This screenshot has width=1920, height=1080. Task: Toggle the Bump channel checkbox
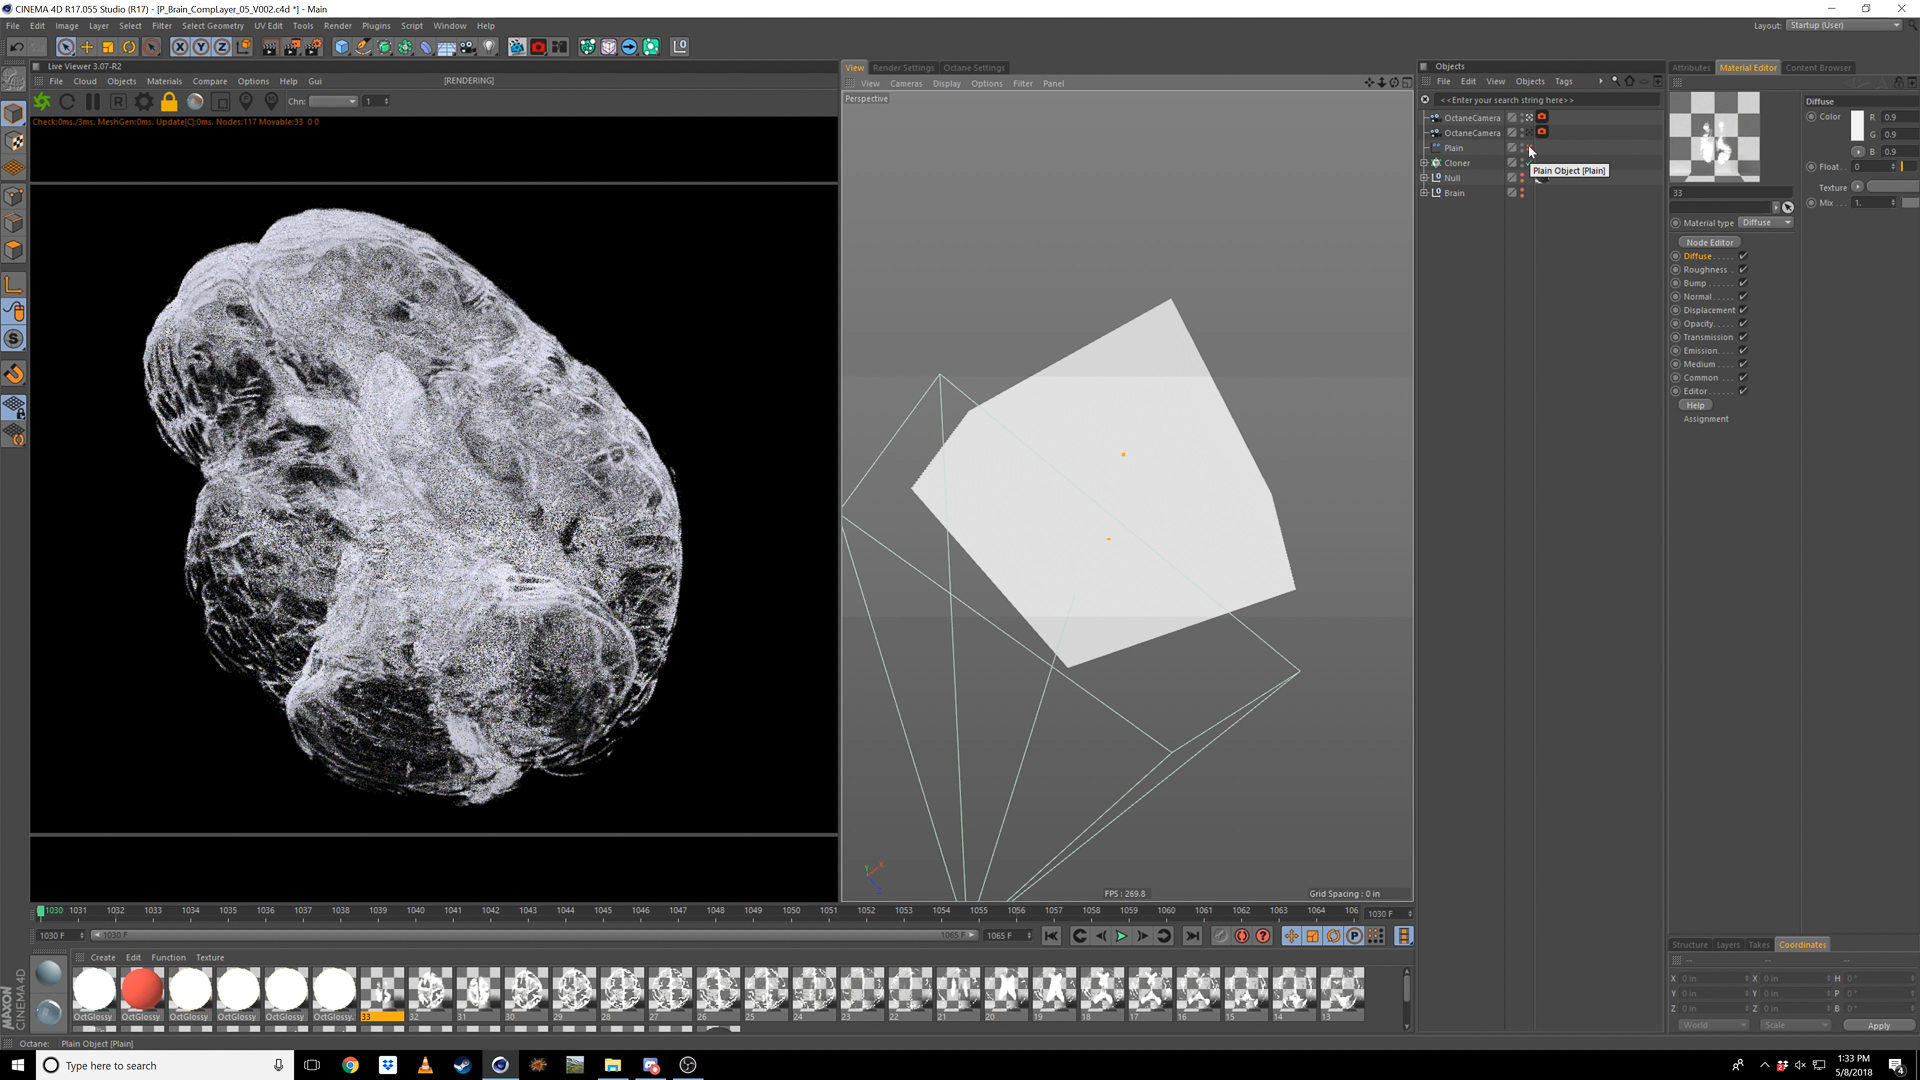tap(1743, 283)
